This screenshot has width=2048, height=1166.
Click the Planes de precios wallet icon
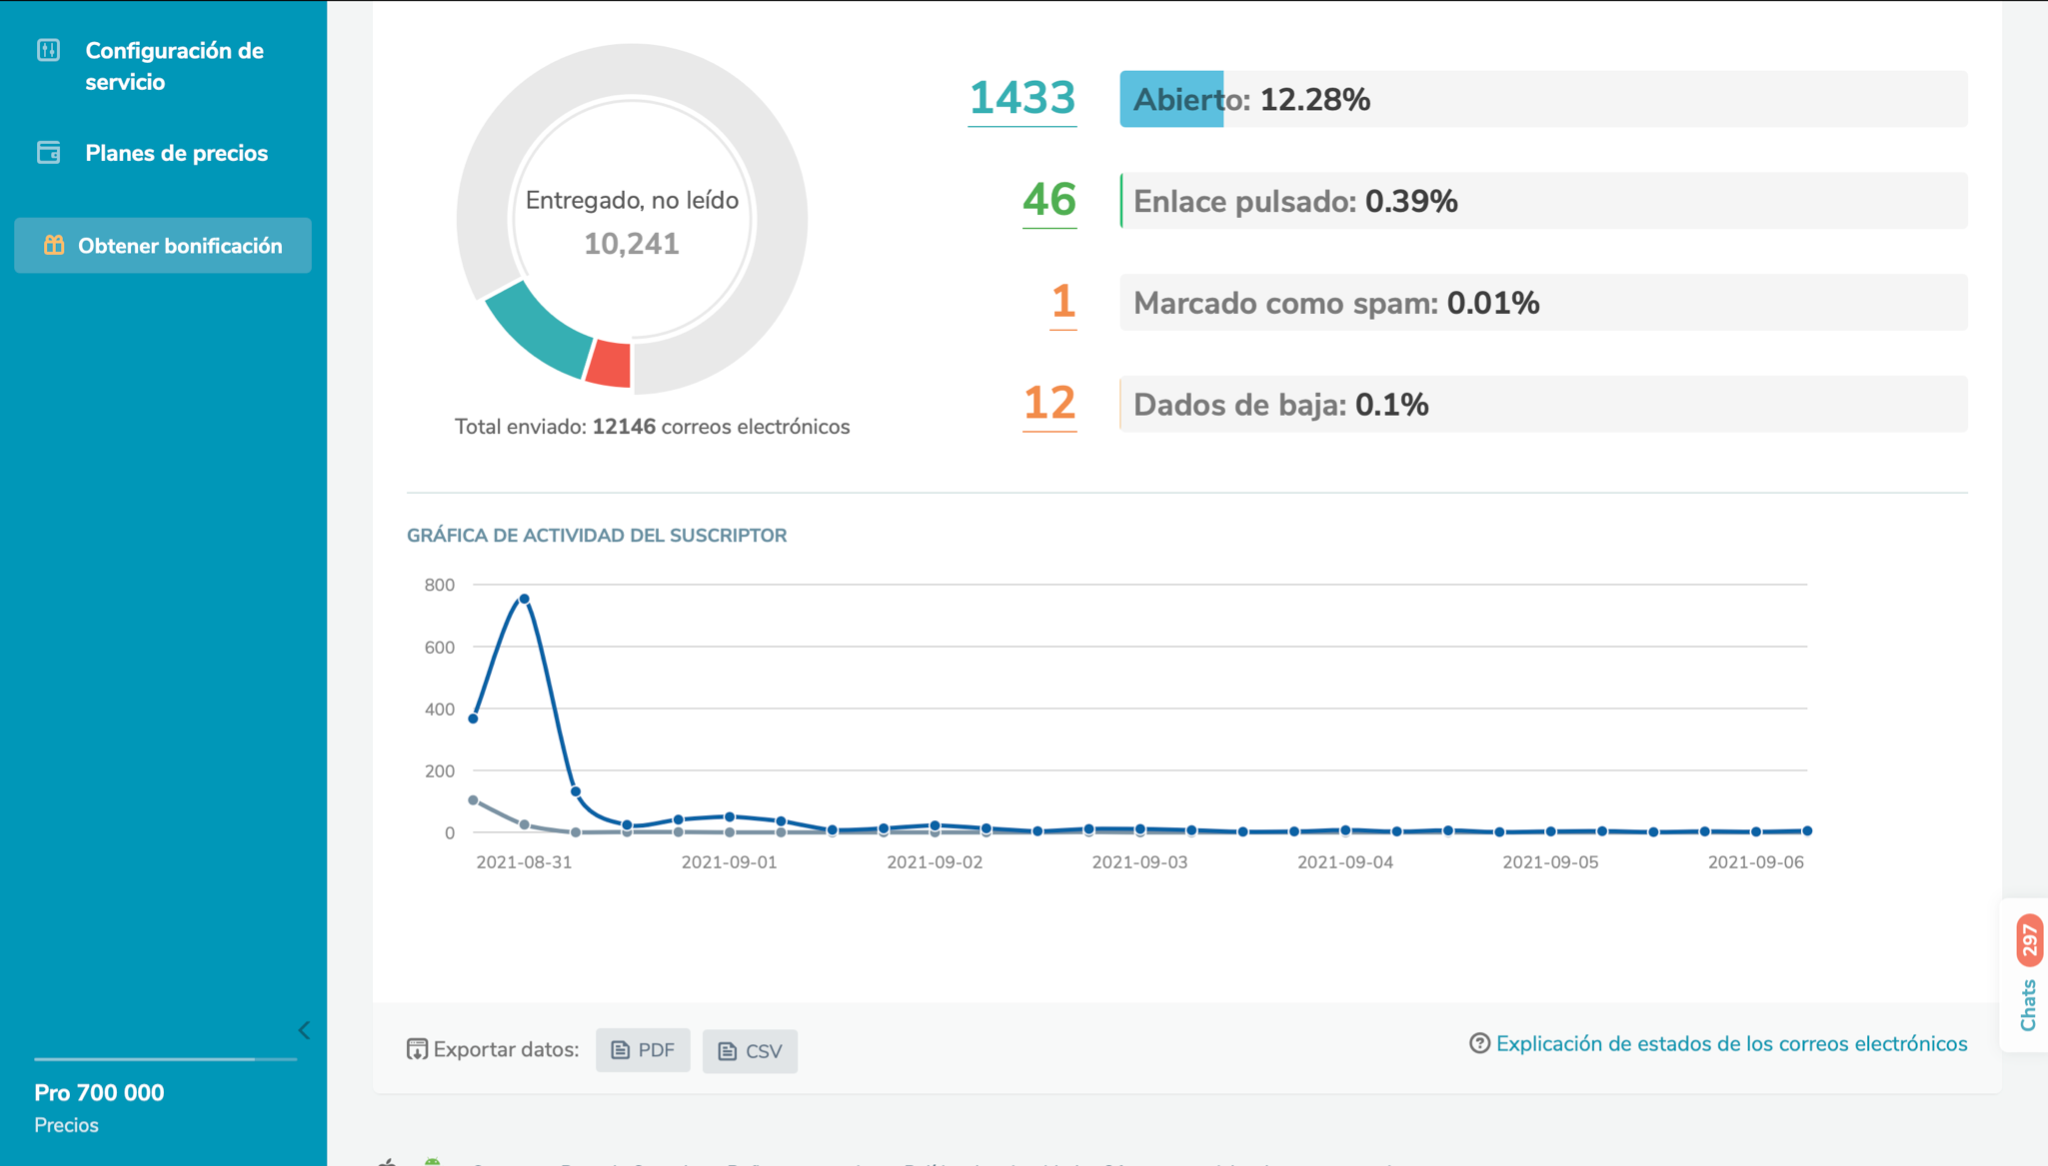[x=48, y=153]
